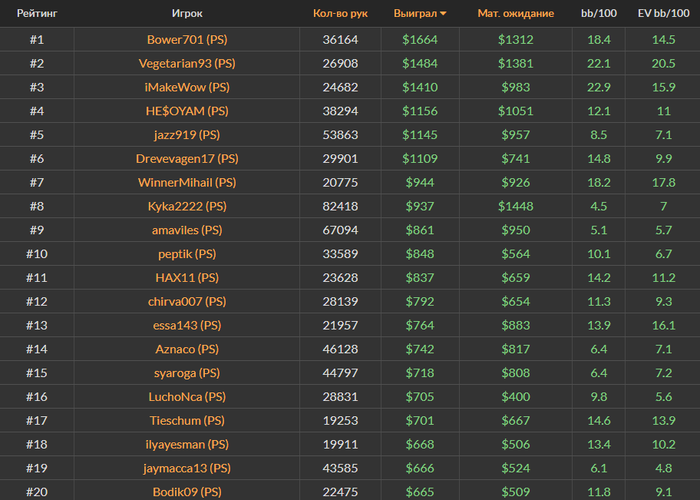This screenshot has height=500, width=700.
Task: Select expectation value $983
Action: tap(516, 87)
